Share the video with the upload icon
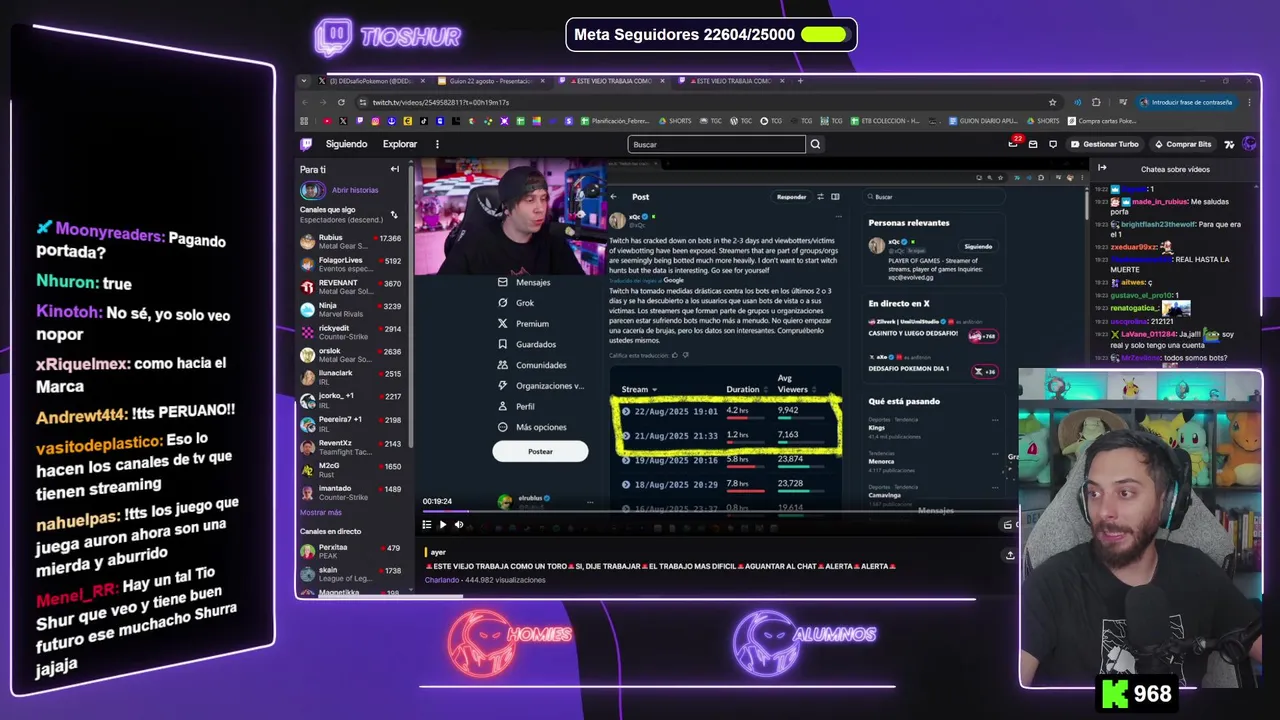1280x720 pixels. 1010,555
